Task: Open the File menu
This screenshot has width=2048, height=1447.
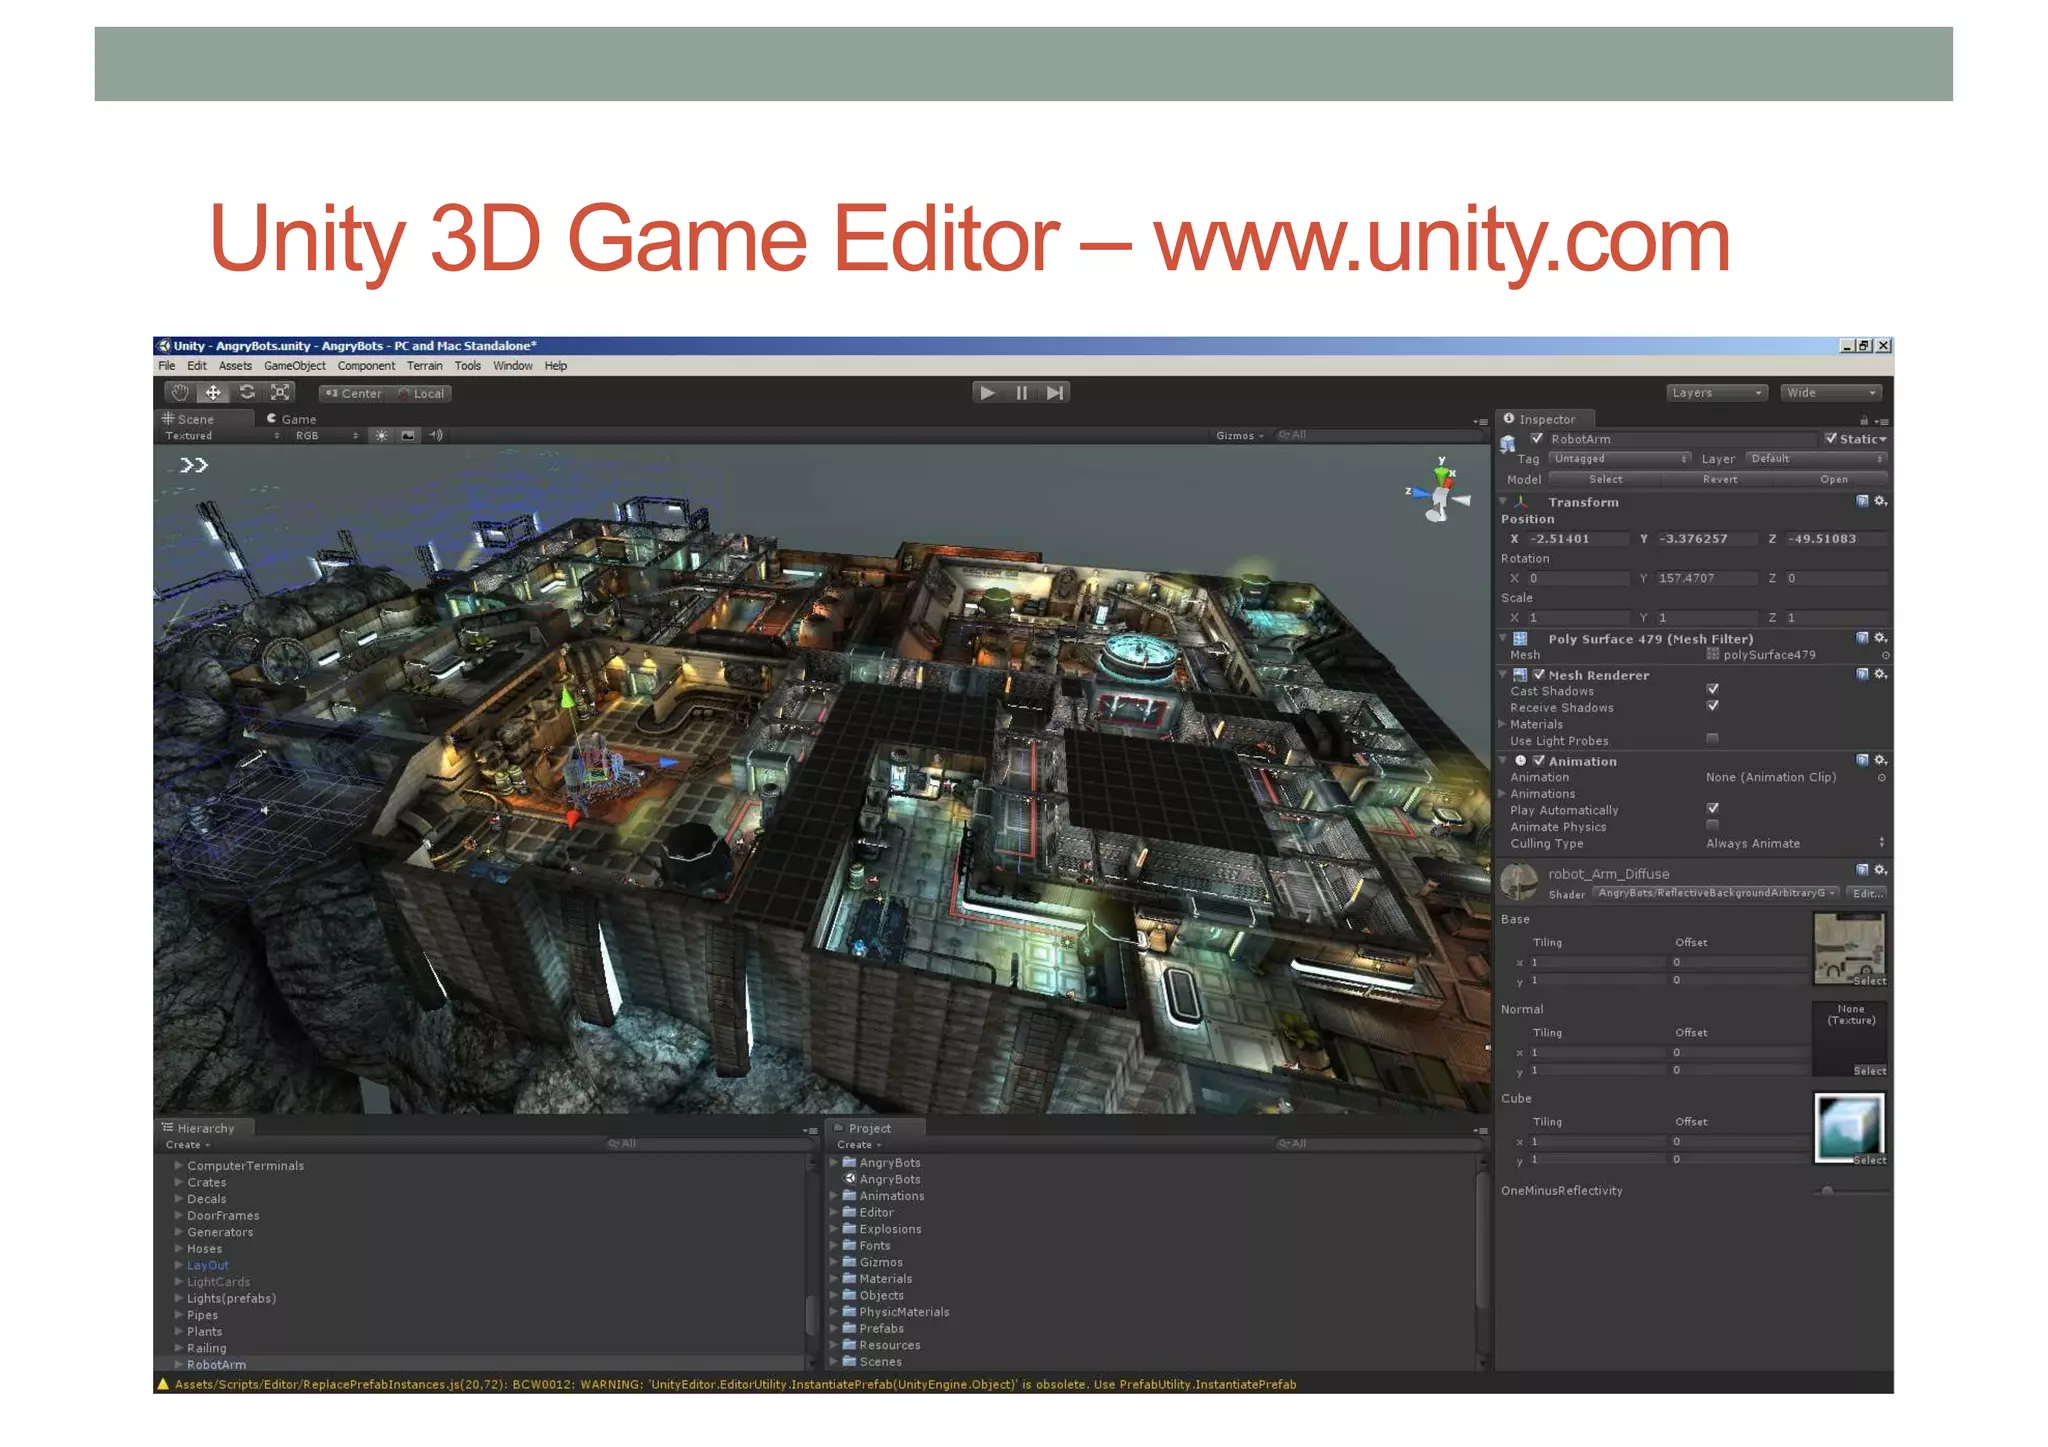Action: click(167, 366)
